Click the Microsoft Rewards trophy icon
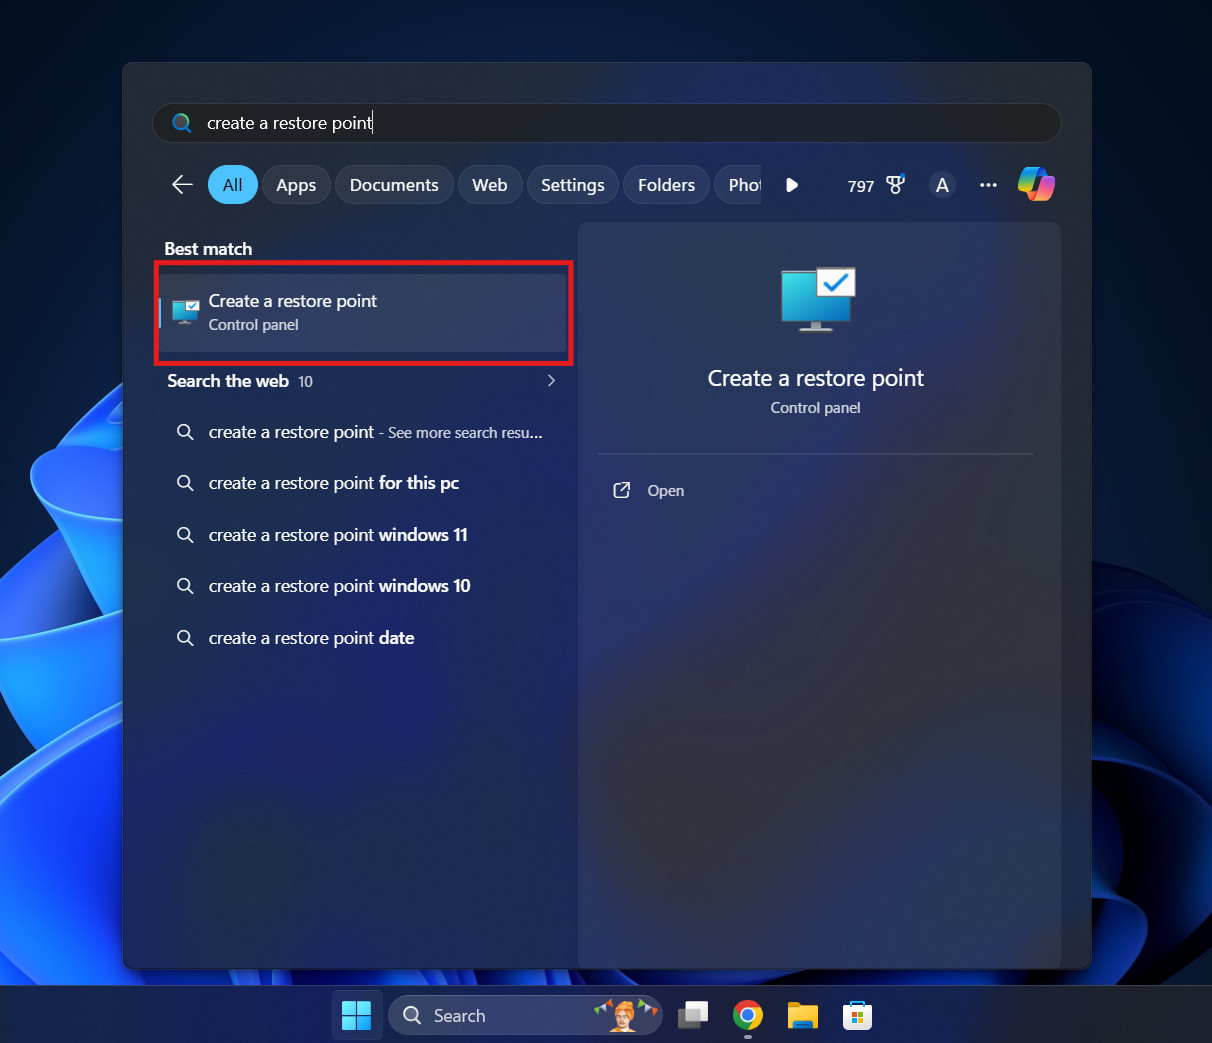 click(894, 184)
